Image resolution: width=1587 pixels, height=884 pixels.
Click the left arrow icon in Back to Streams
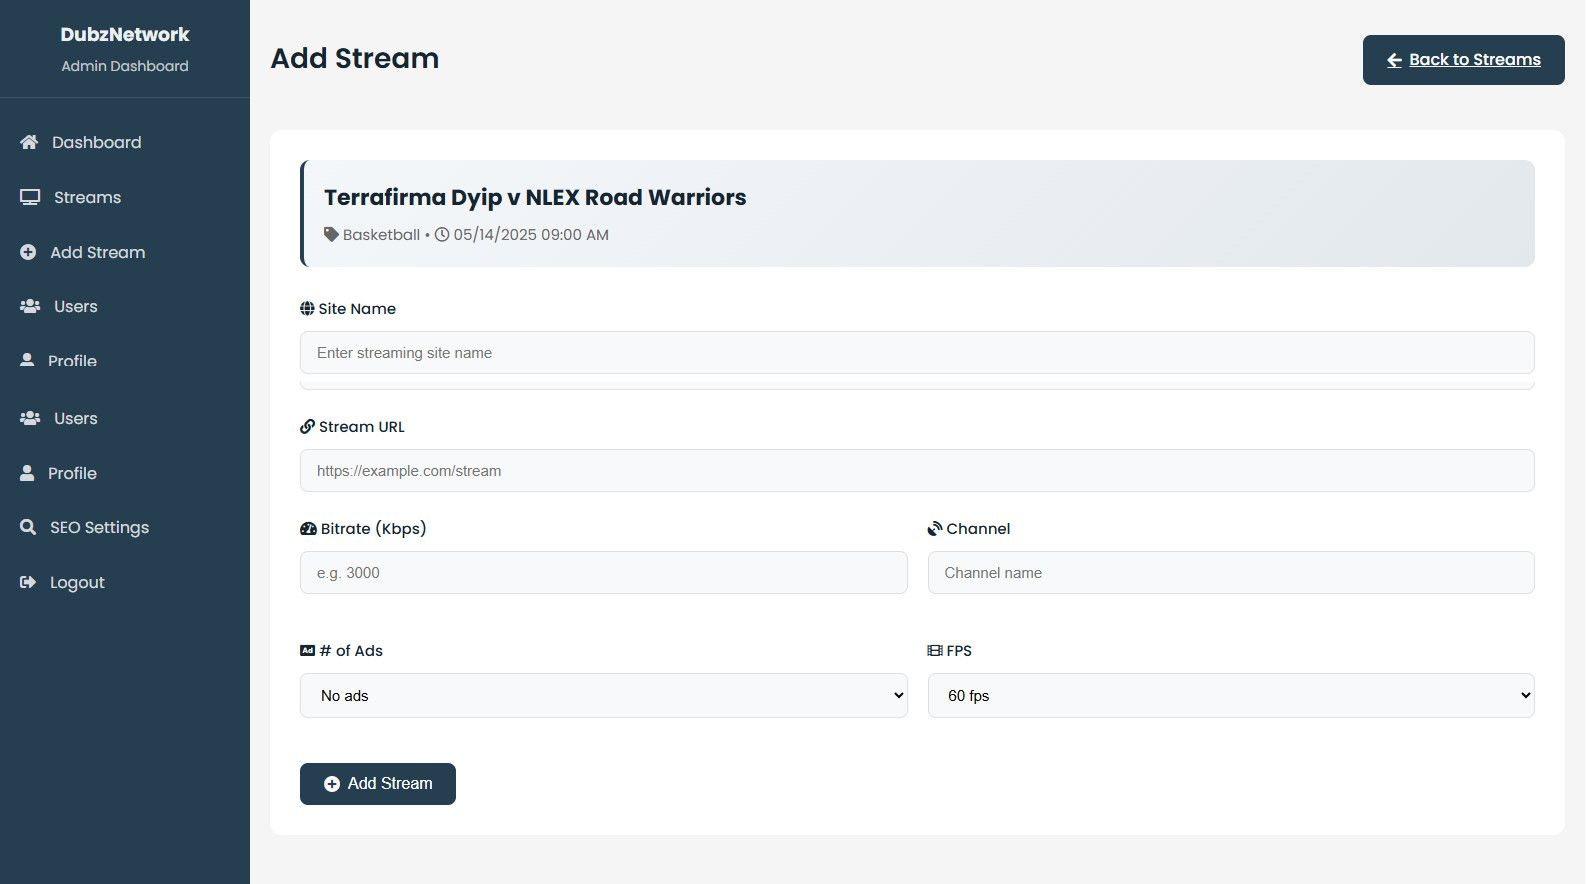point(1394,60)
